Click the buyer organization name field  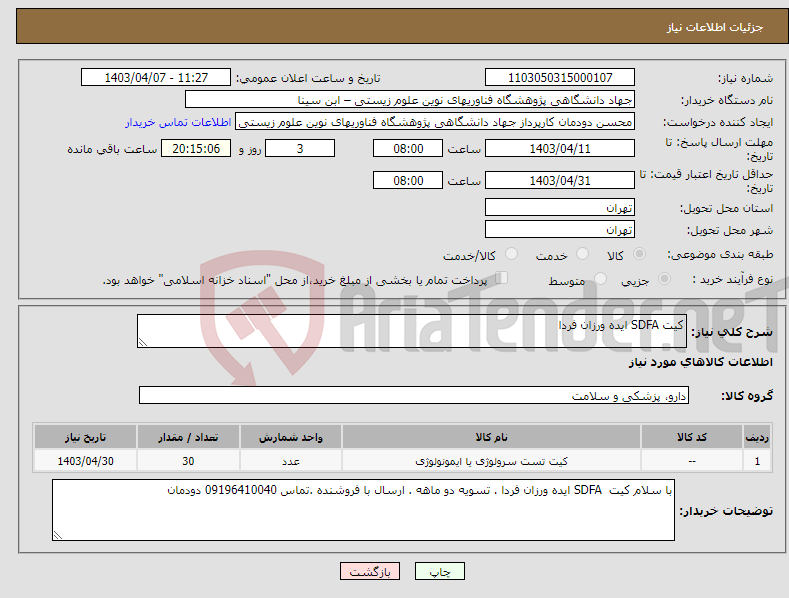(410, 100)
